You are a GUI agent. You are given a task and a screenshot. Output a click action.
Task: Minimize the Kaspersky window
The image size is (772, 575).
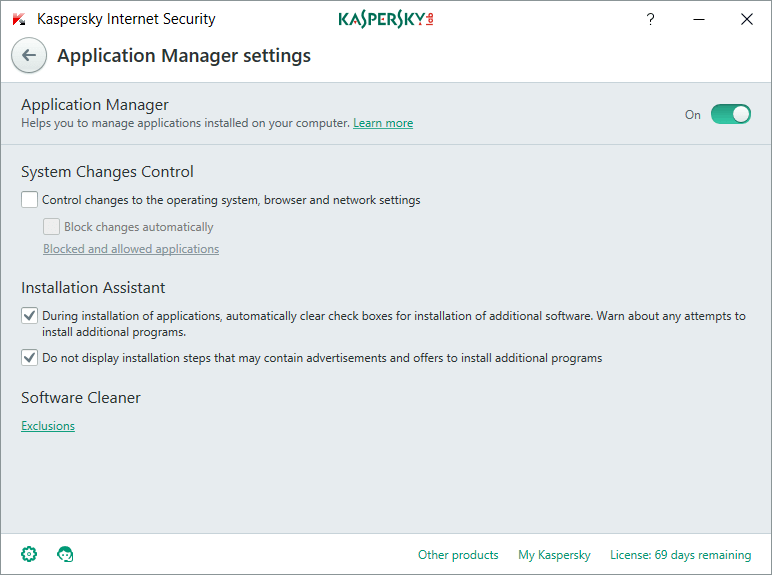699,19
